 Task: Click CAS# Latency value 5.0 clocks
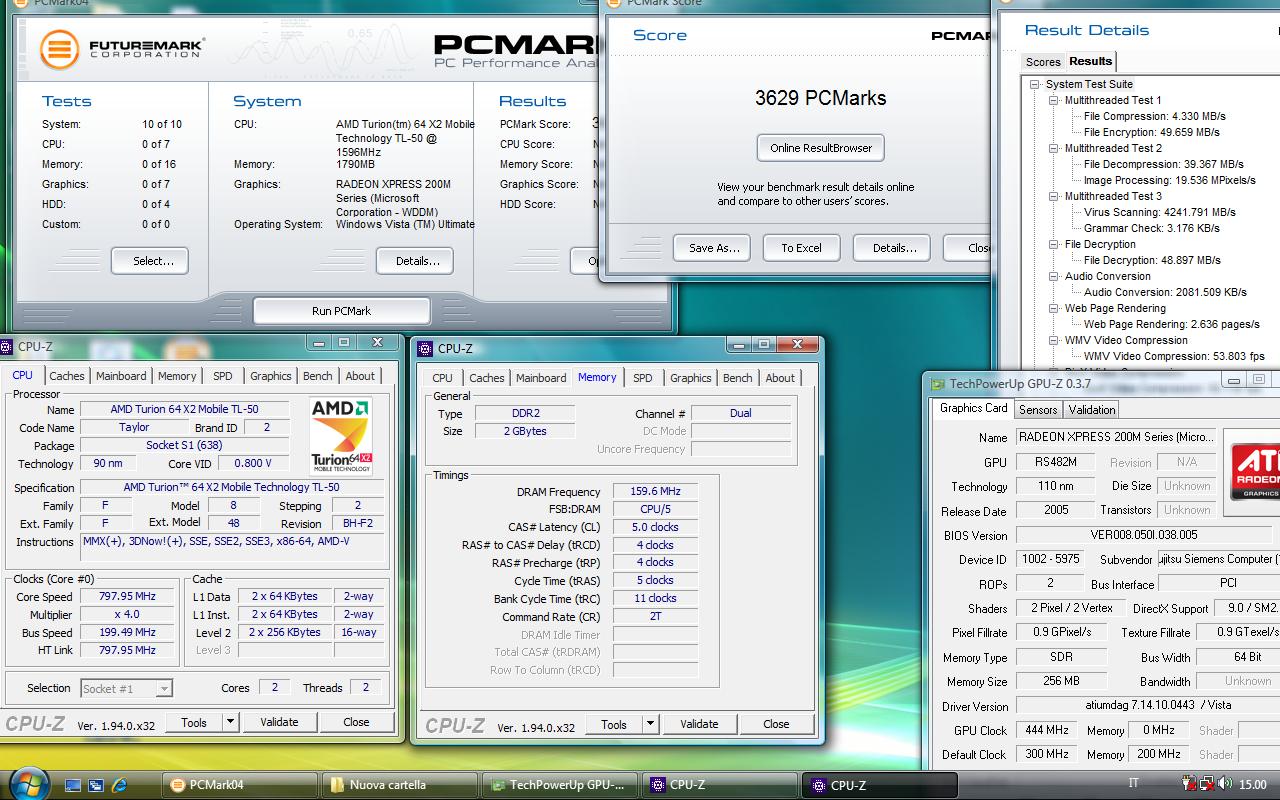655,527
